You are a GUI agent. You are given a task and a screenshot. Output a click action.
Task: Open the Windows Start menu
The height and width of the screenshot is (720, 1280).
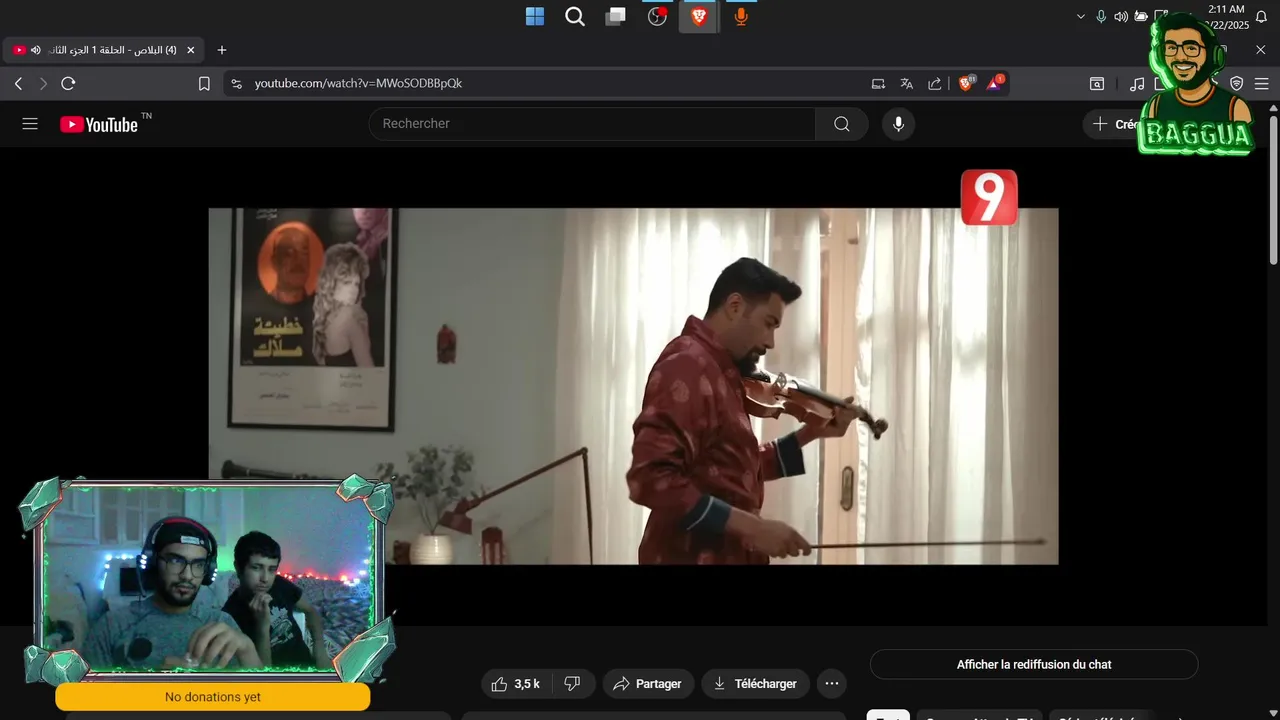(535, 16)
